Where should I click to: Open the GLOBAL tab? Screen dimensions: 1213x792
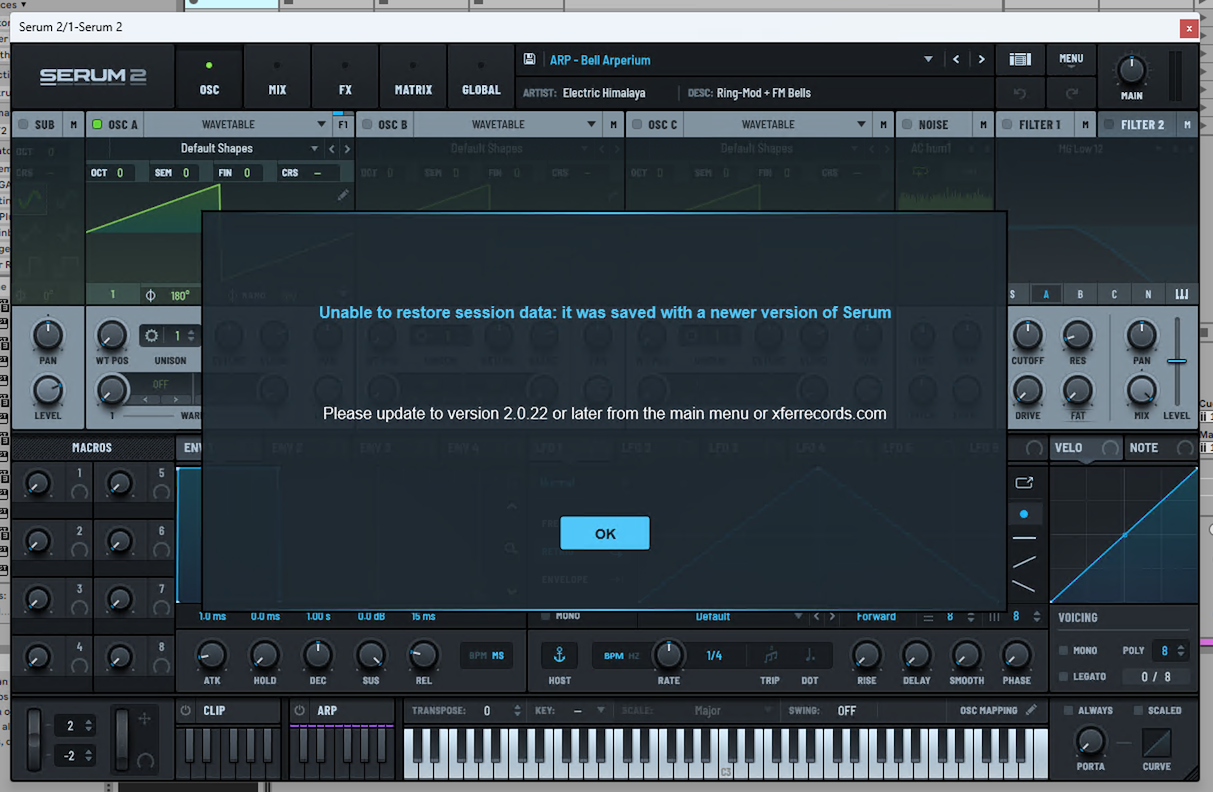[481, 79]
